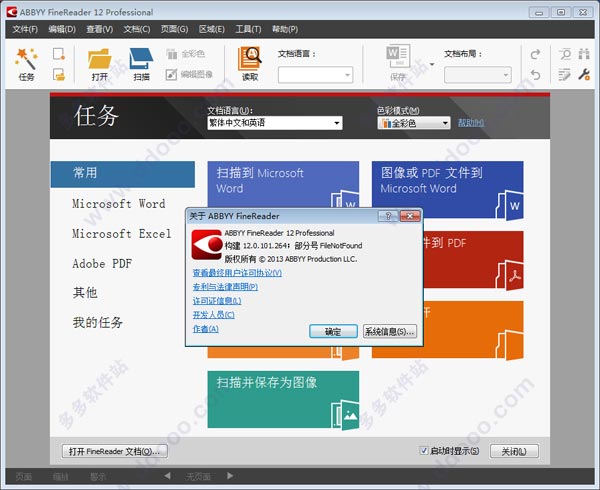600x490 pixels.
Task: Click the red PDF task tile
Action: pyautogui.click(x=473, y=260)
